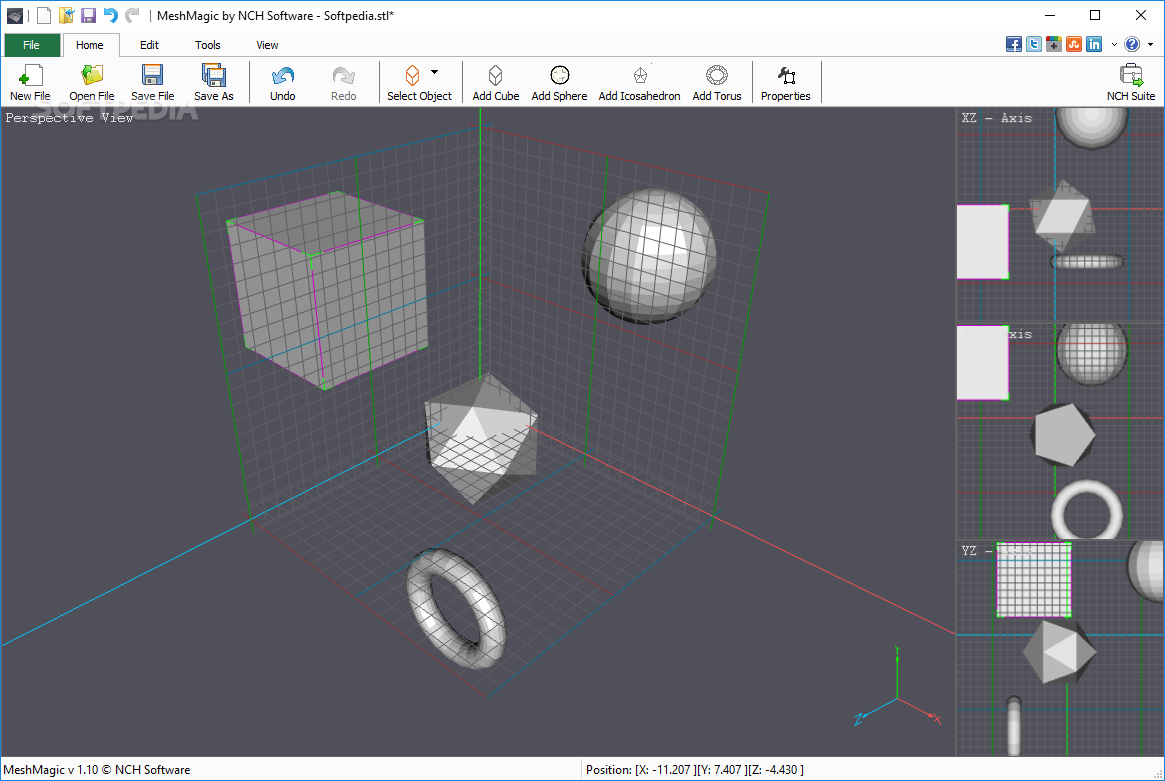
Task: Click the quick access Redo arrow
Action: [132, 15]
